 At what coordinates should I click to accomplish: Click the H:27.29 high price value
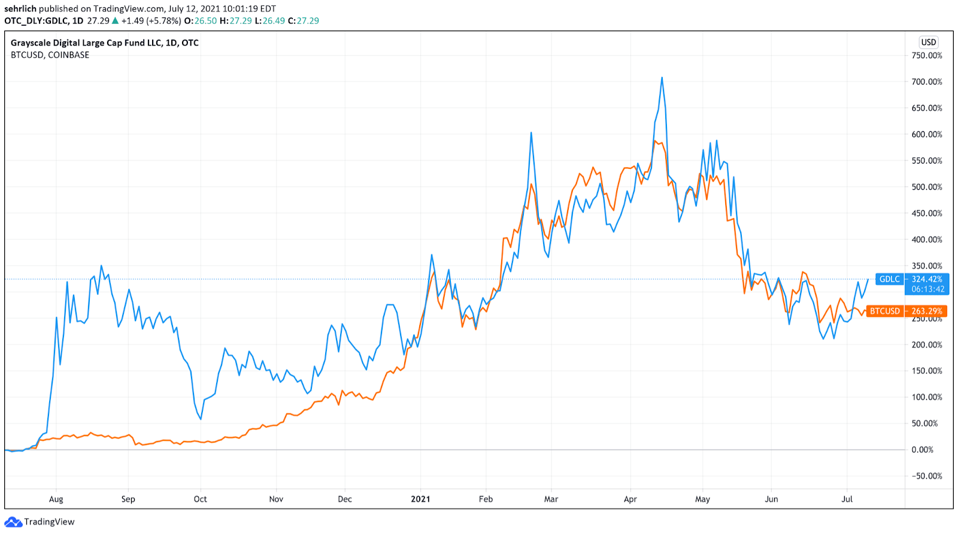236,21
